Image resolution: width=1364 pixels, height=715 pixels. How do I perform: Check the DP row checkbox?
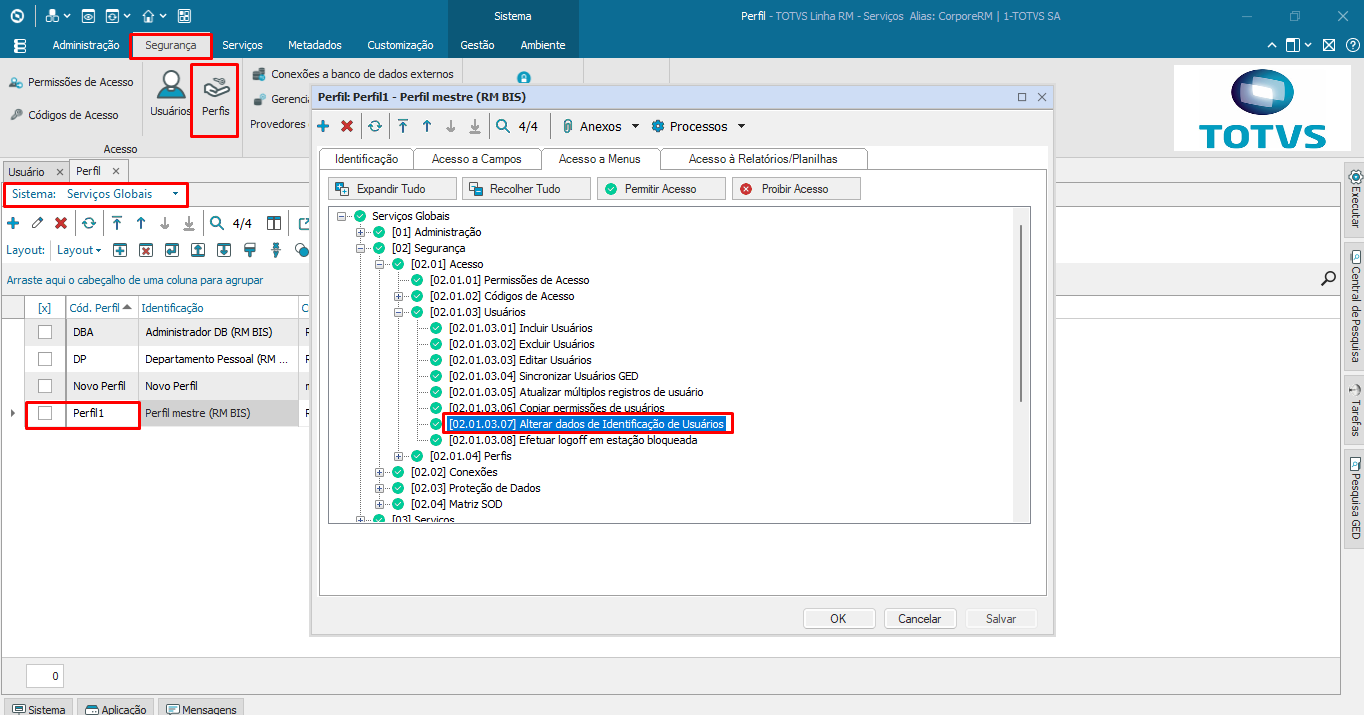click(45, 359)
